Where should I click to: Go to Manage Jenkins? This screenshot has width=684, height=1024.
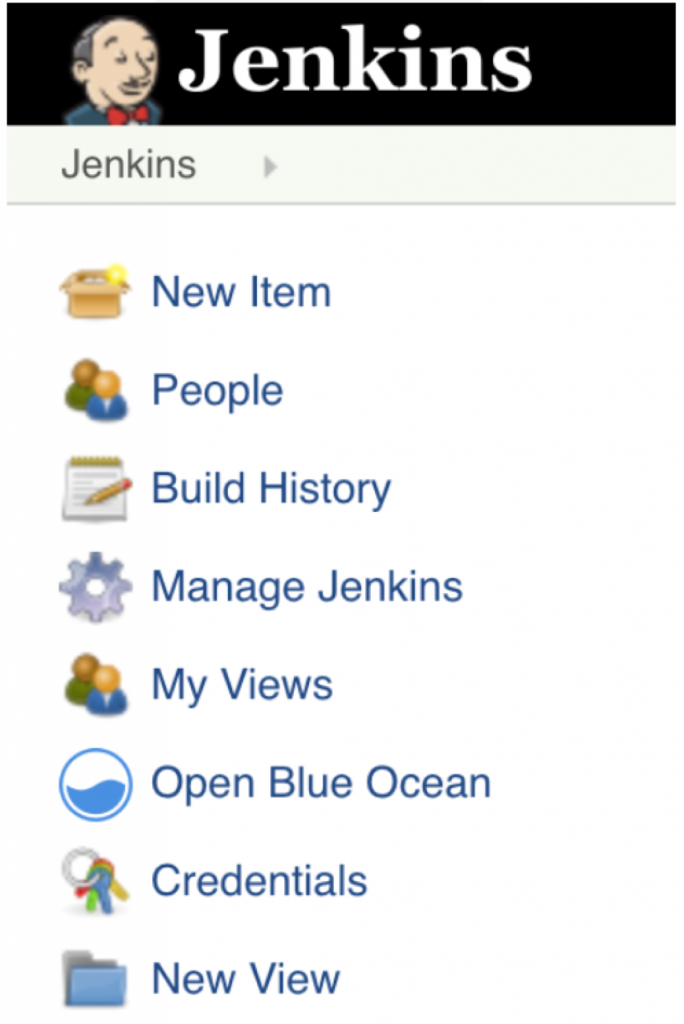pos(306,586)
